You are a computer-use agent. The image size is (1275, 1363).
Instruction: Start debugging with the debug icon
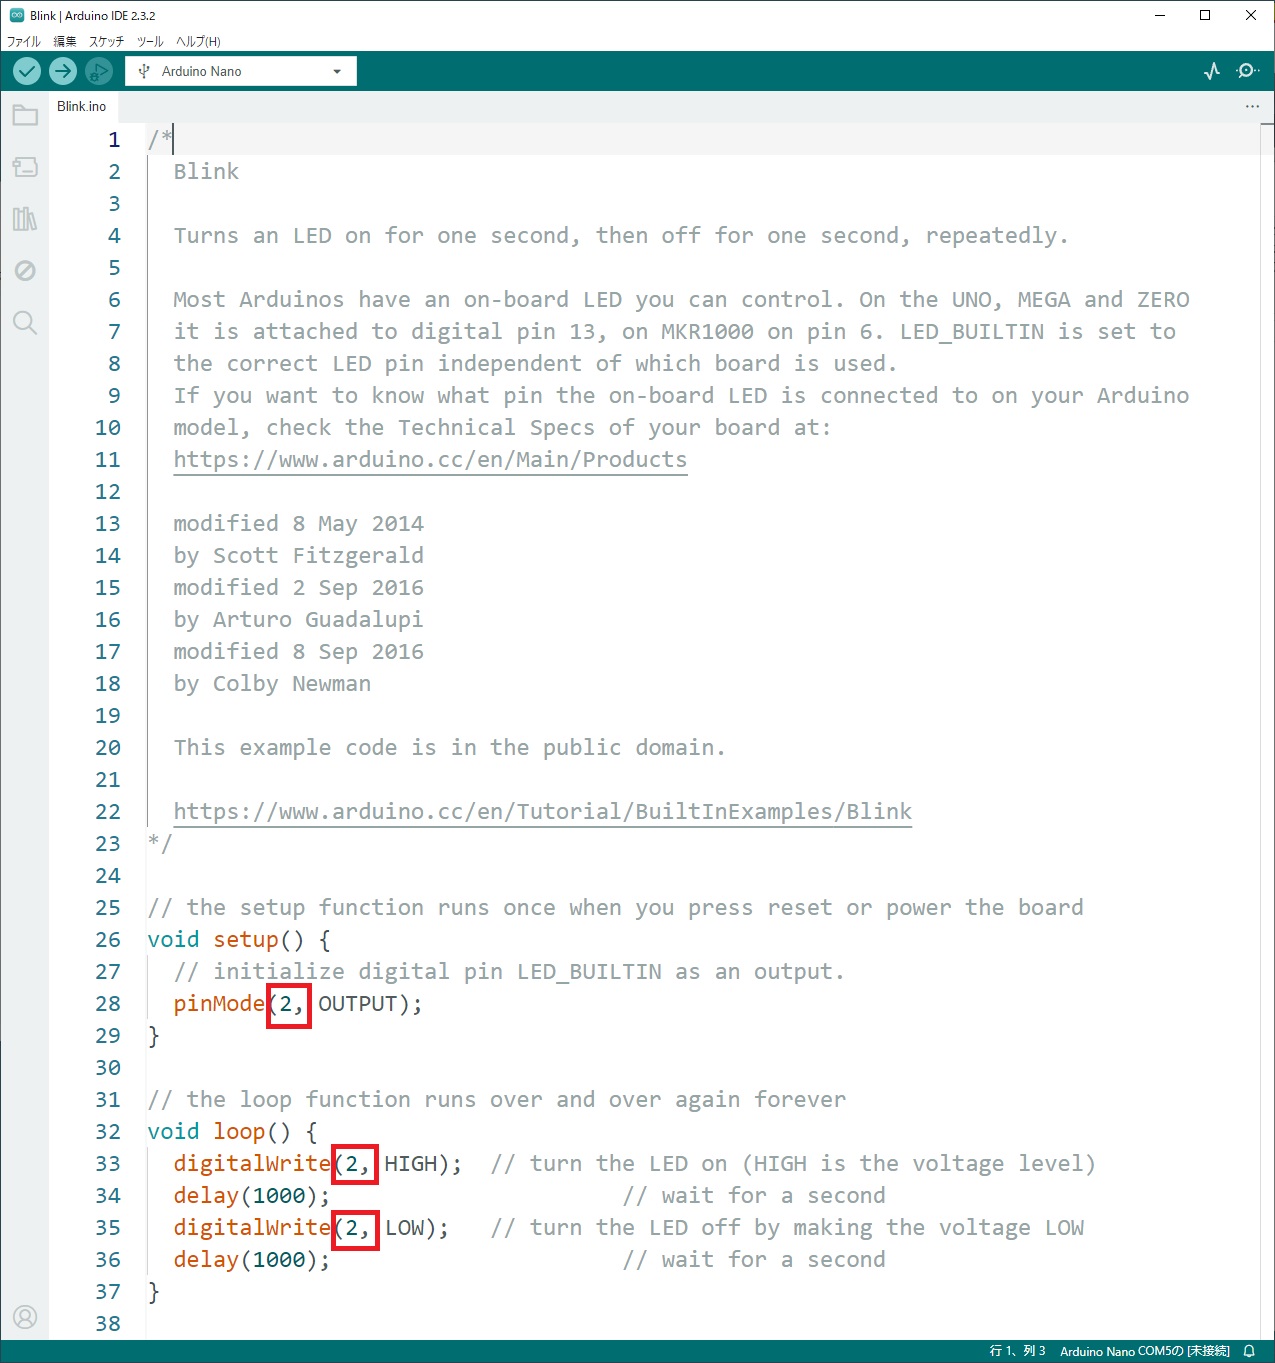pos(98,71)
